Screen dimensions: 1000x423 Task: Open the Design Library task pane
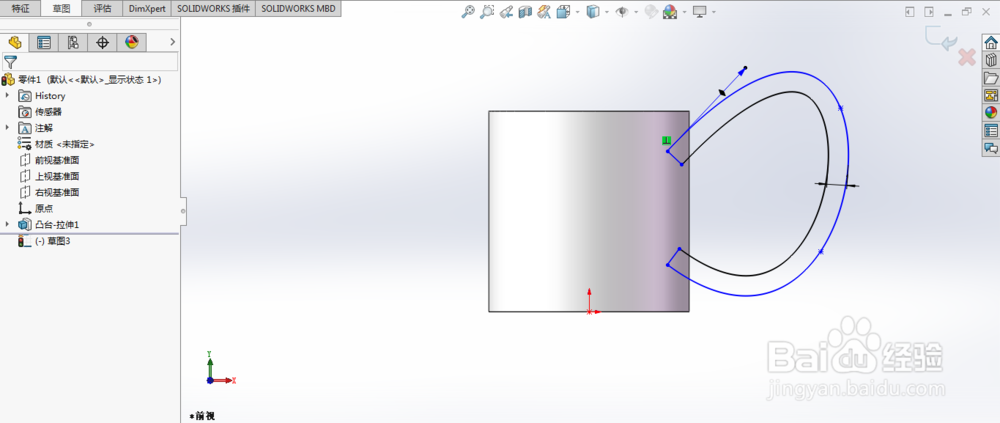tap(990, 61)
